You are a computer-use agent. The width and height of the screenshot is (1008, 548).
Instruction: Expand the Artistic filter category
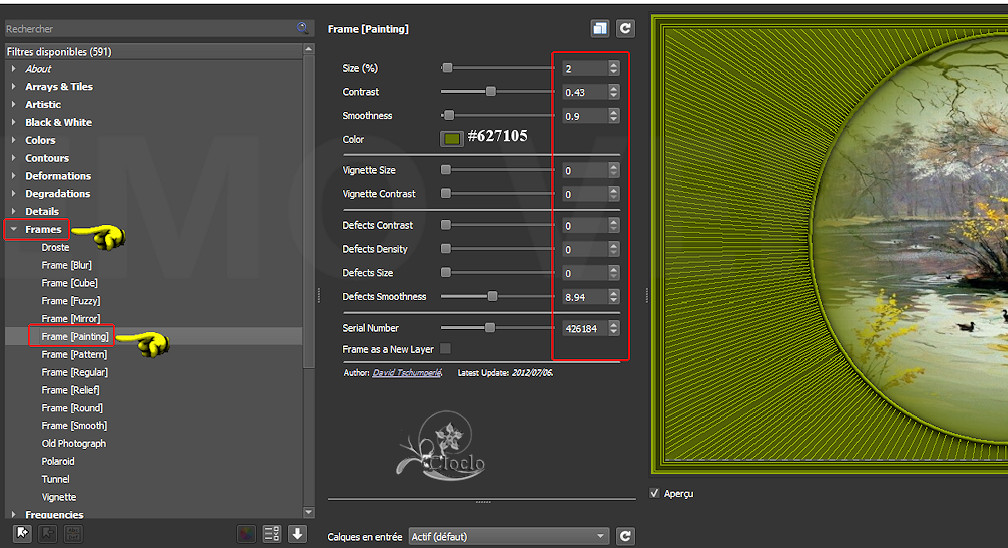pyautogui.click(x=14, y=105)
